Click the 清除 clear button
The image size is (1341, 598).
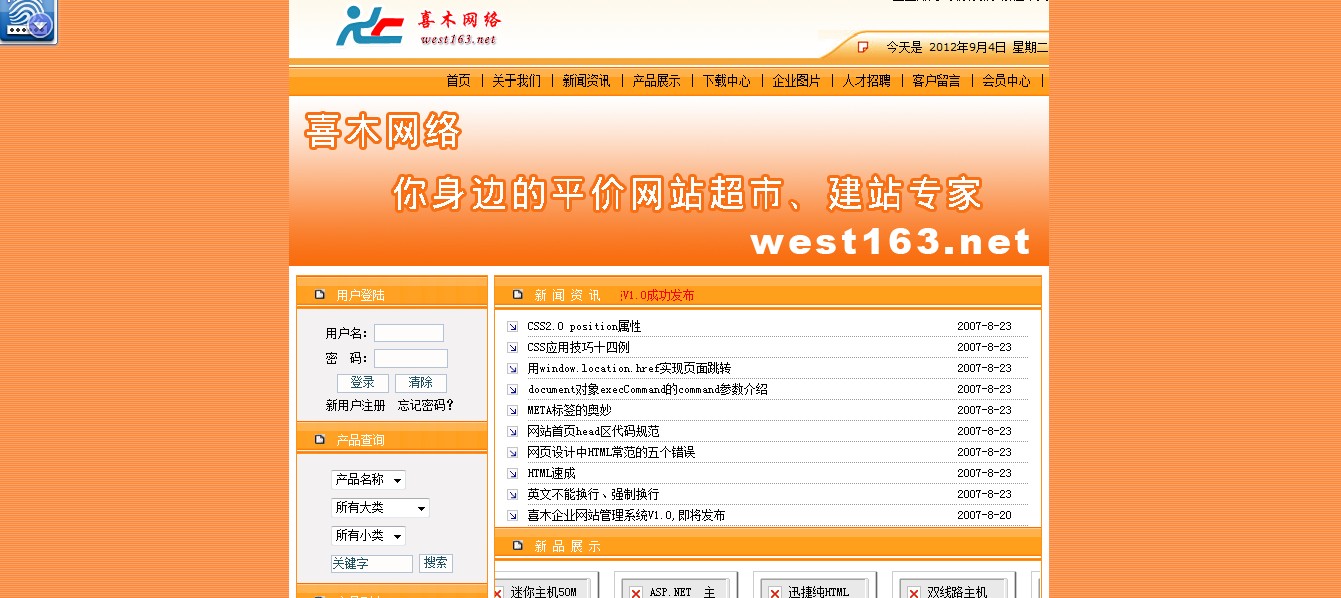421,383
